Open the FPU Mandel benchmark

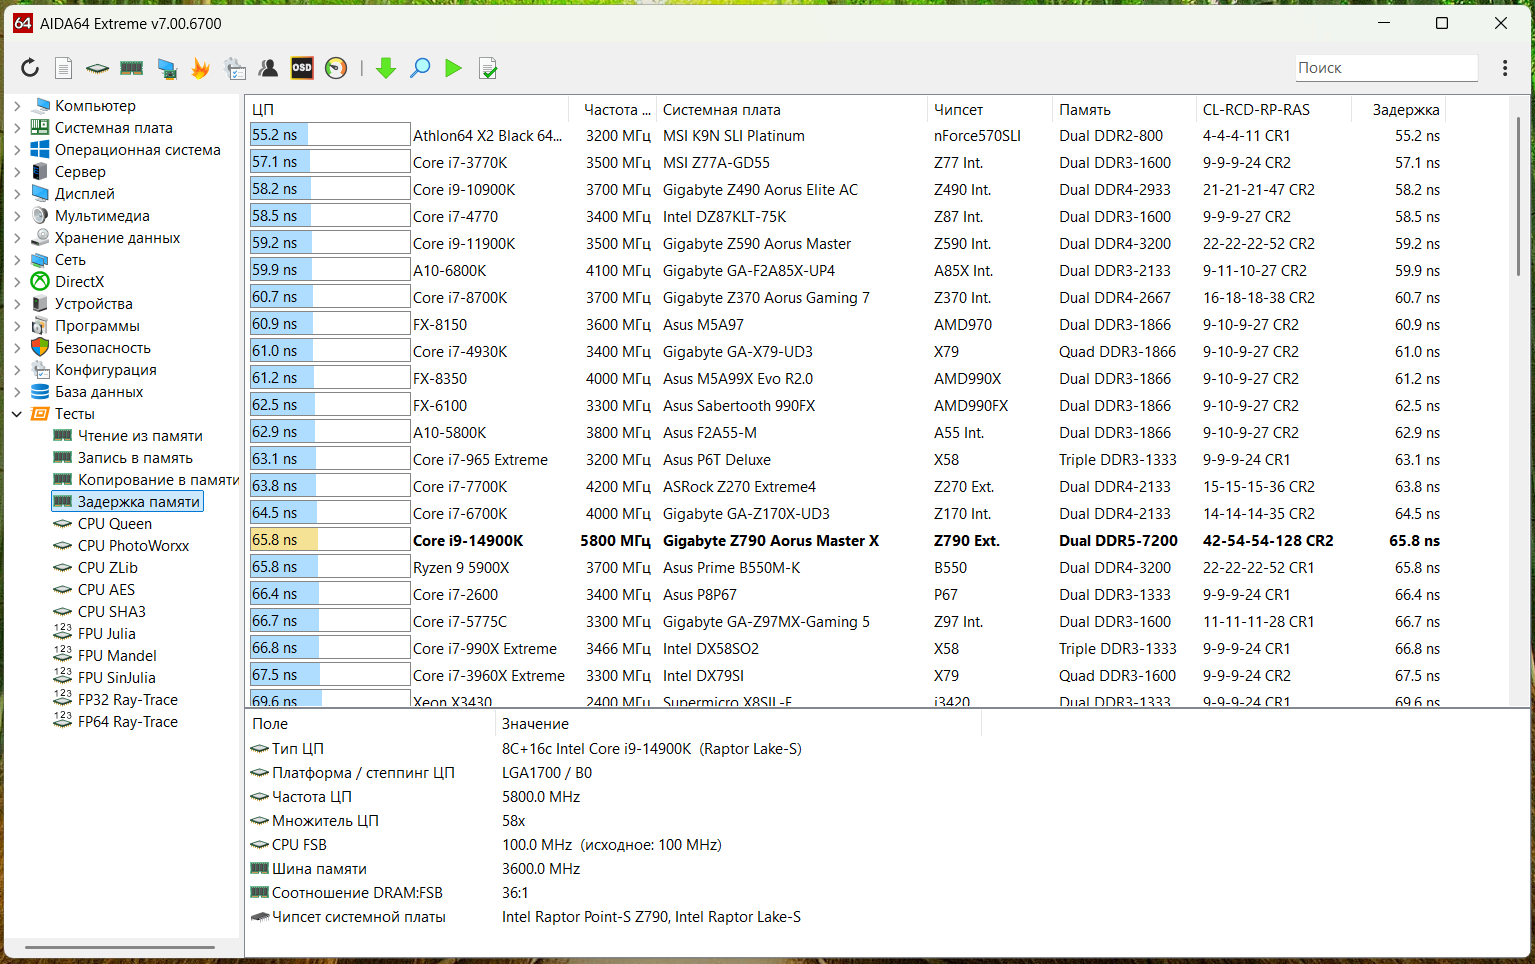click(117, 656)
